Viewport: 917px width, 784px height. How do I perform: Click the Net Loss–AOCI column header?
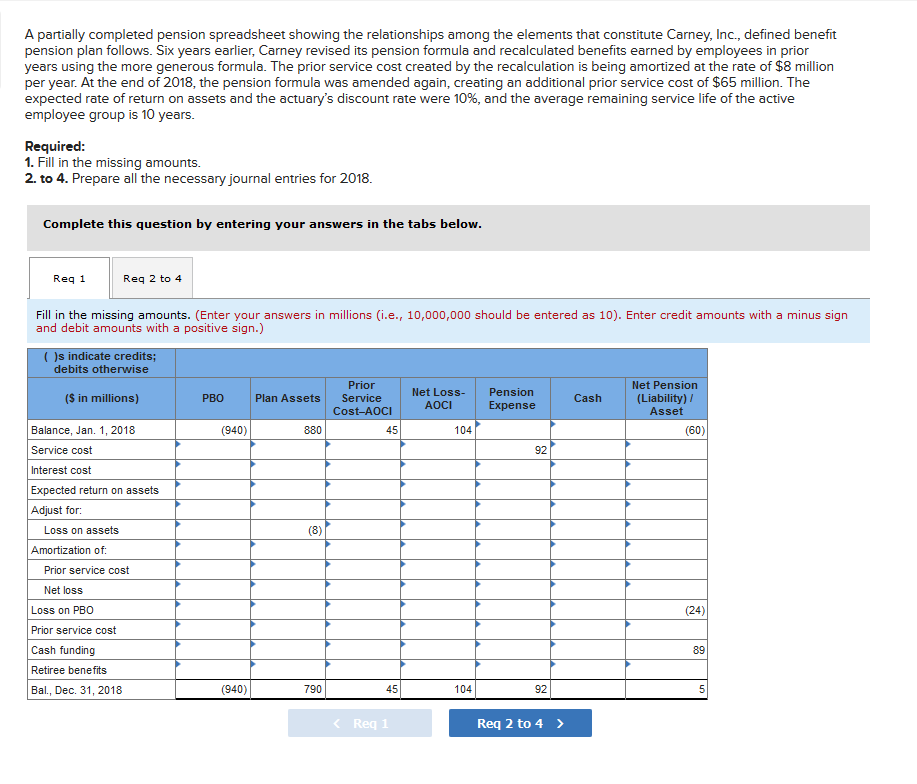[x=437, y=398]
